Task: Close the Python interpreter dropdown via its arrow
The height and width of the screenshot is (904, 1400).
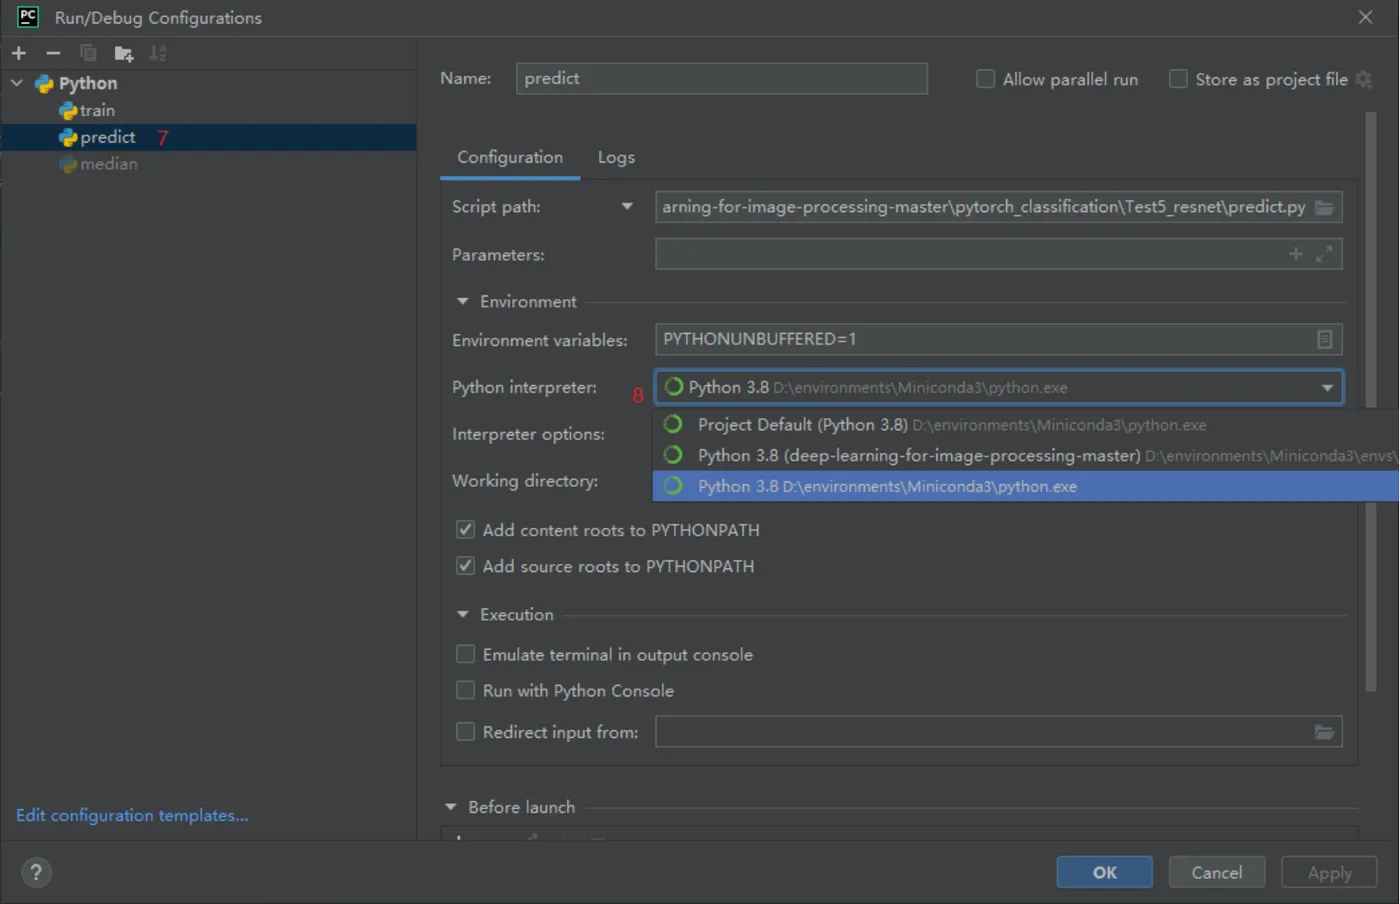Action: (1327, 388)
